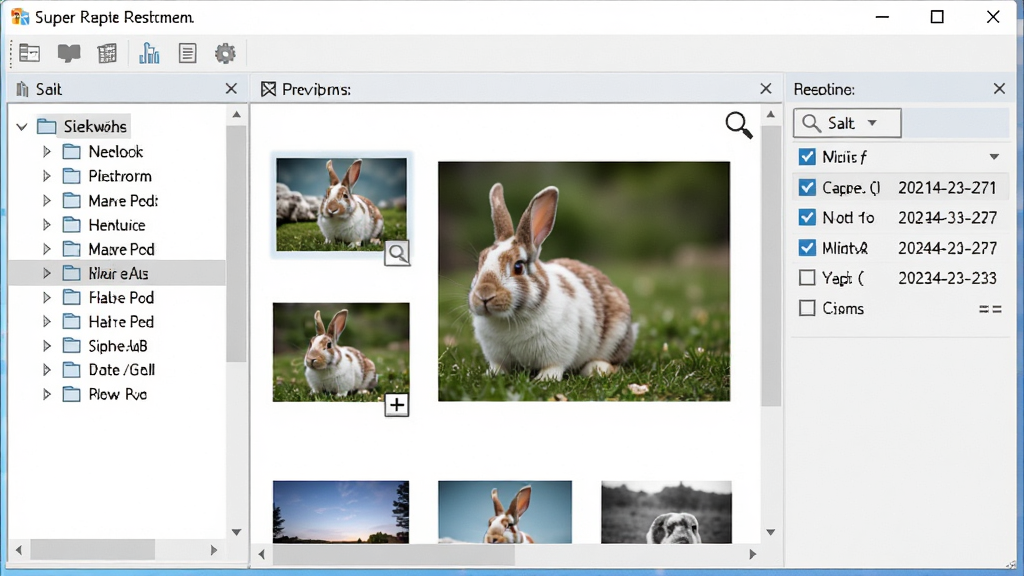This screenshot has height=576, width=1024.
Task: Open the dropdown arrow in the Mlciis f row
Action: [x=994, y=157]
